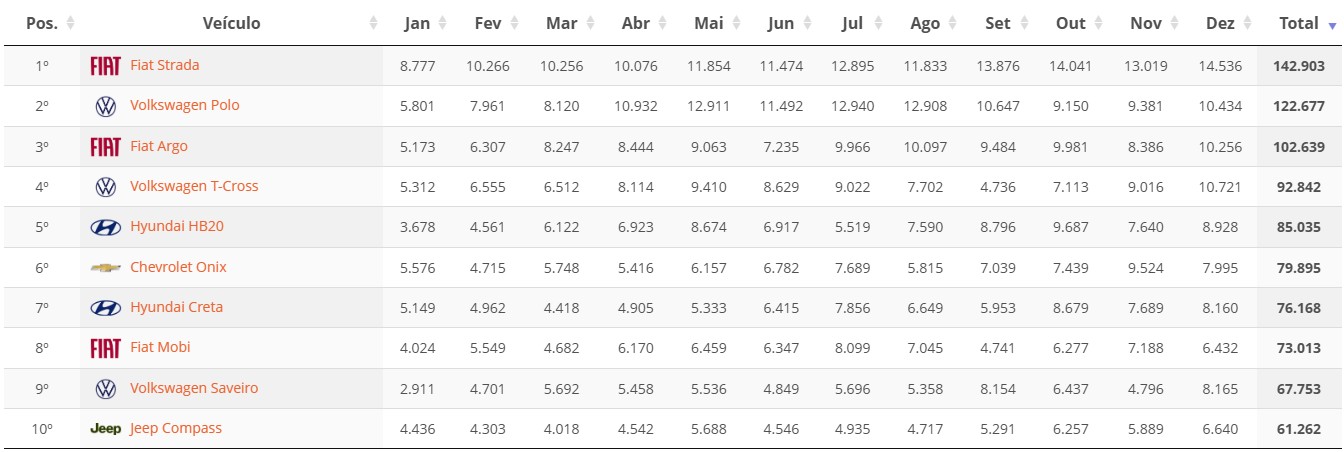
Task: Open the Jeep Compass link
Action: pyautogui.click(x=176, y=428)
